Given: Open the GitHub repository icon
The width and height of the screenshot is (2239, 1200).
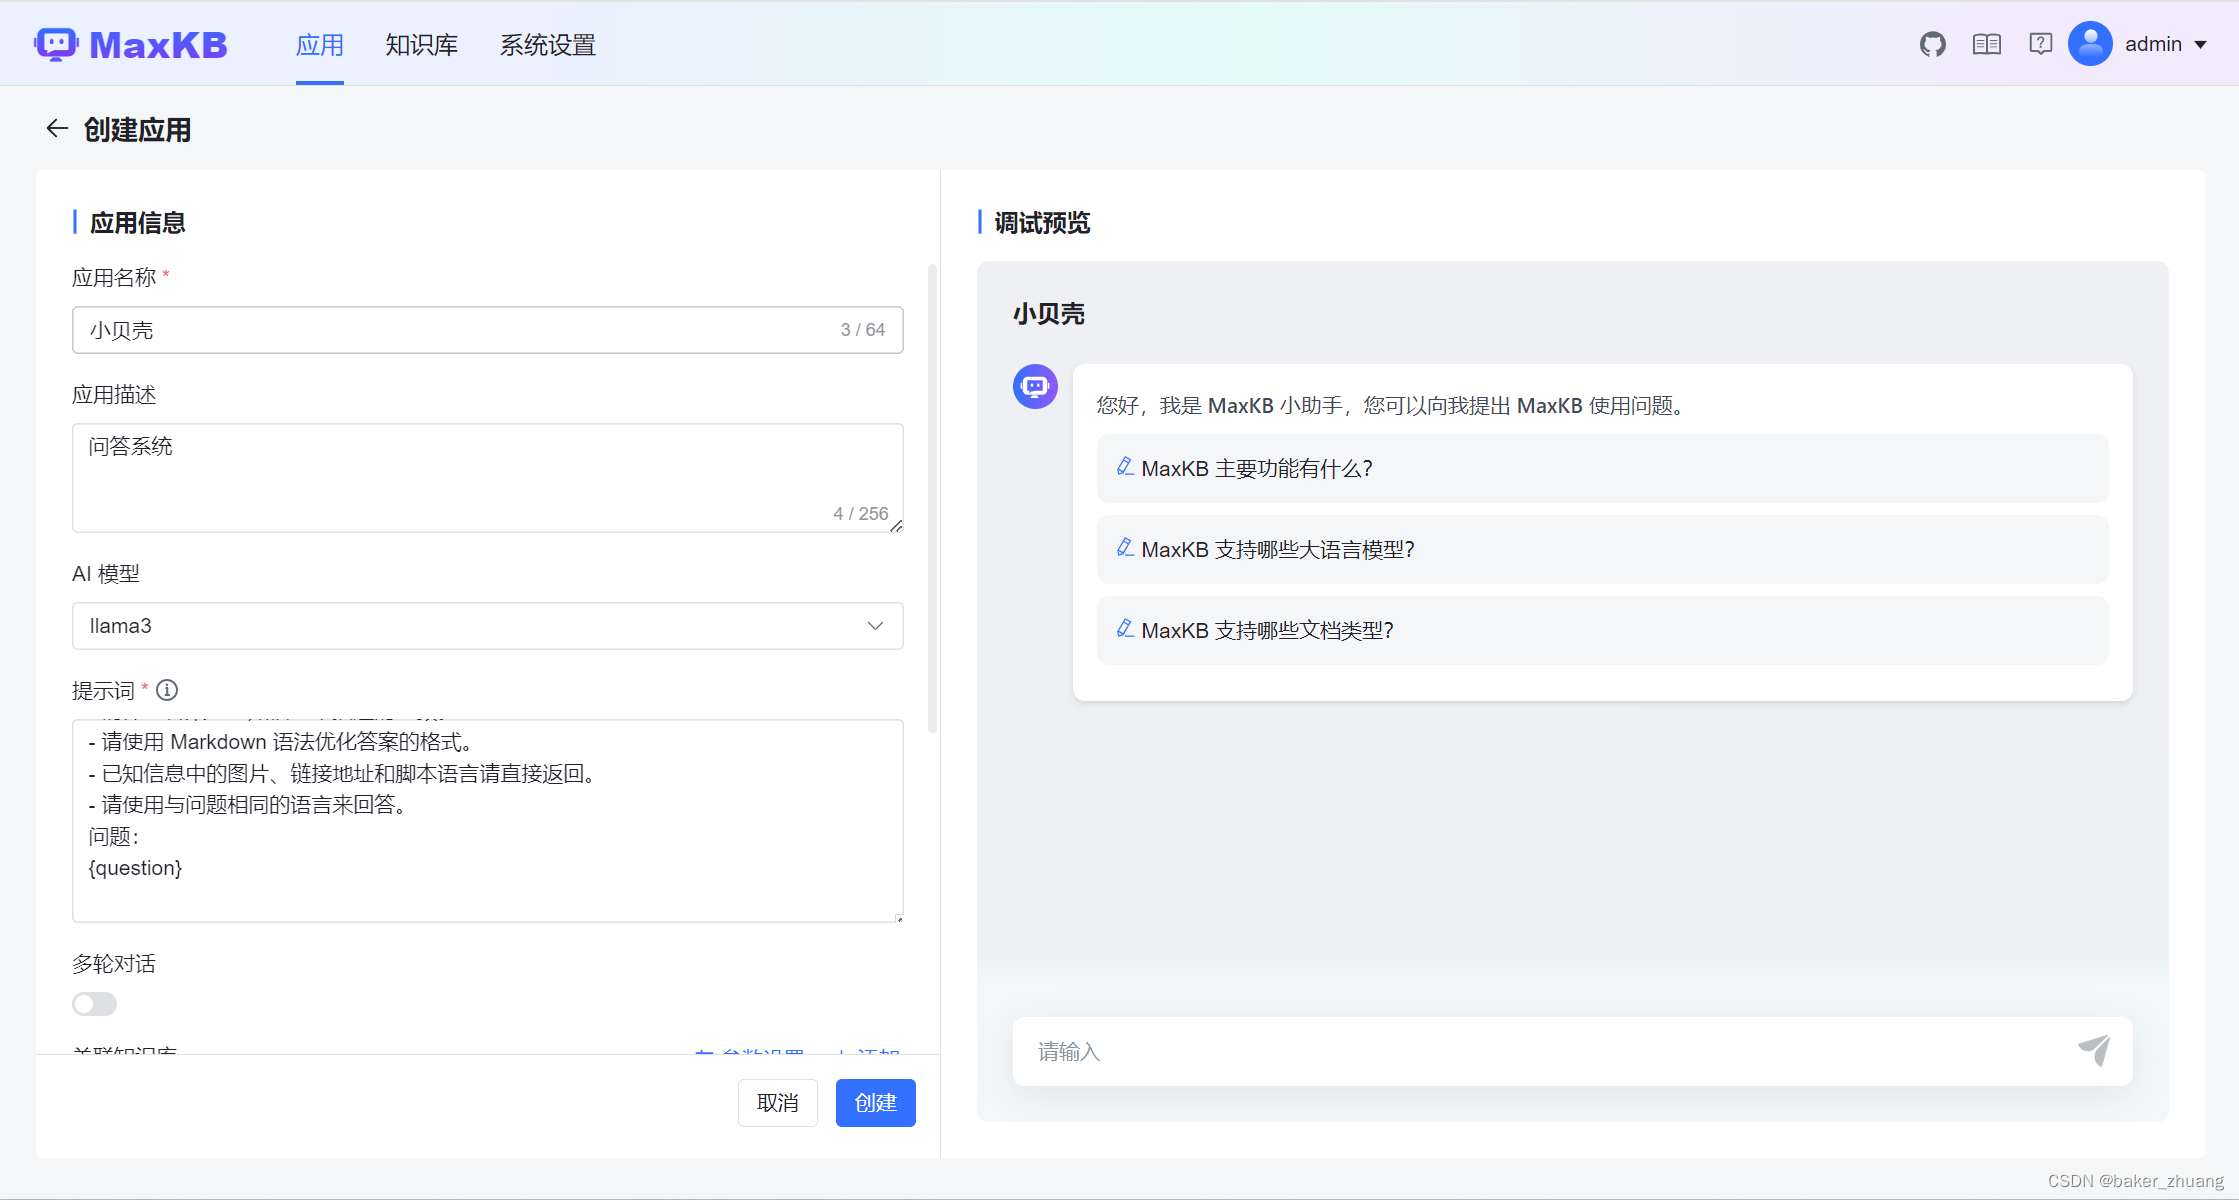Looking at the screenshot, I should tap(1933, 44).
